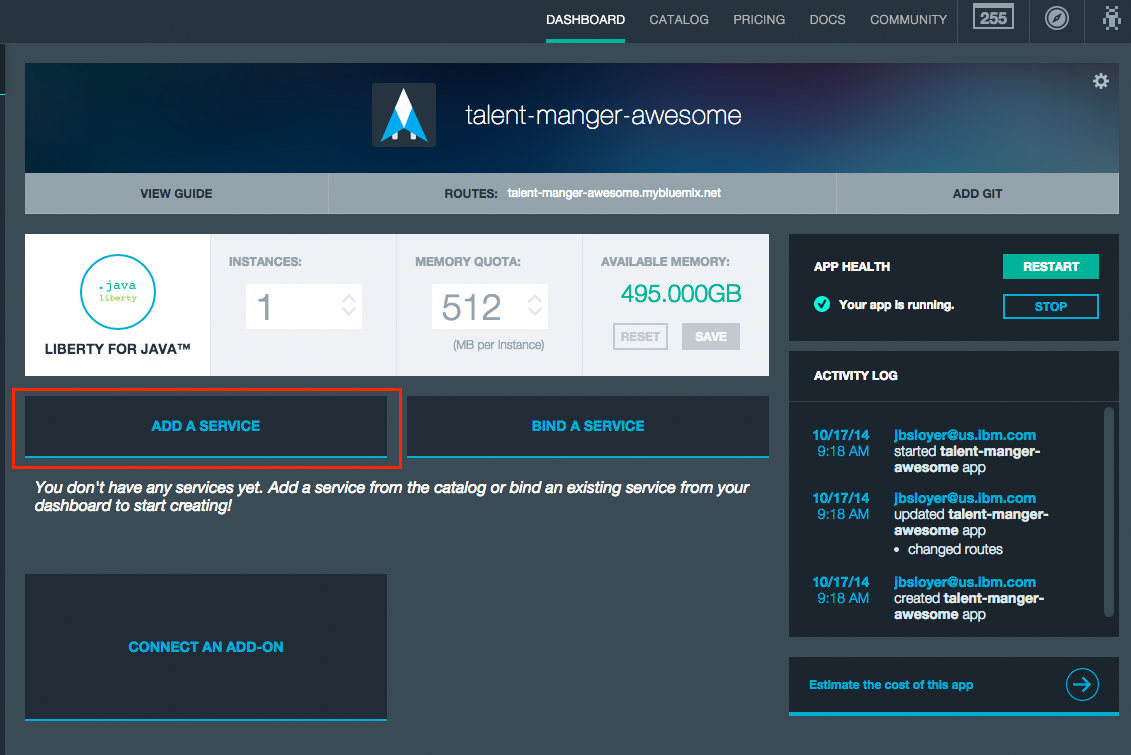
Task: Click jbsloyer@us.ibm.com in the started app entry
Action: coord(964,435)
